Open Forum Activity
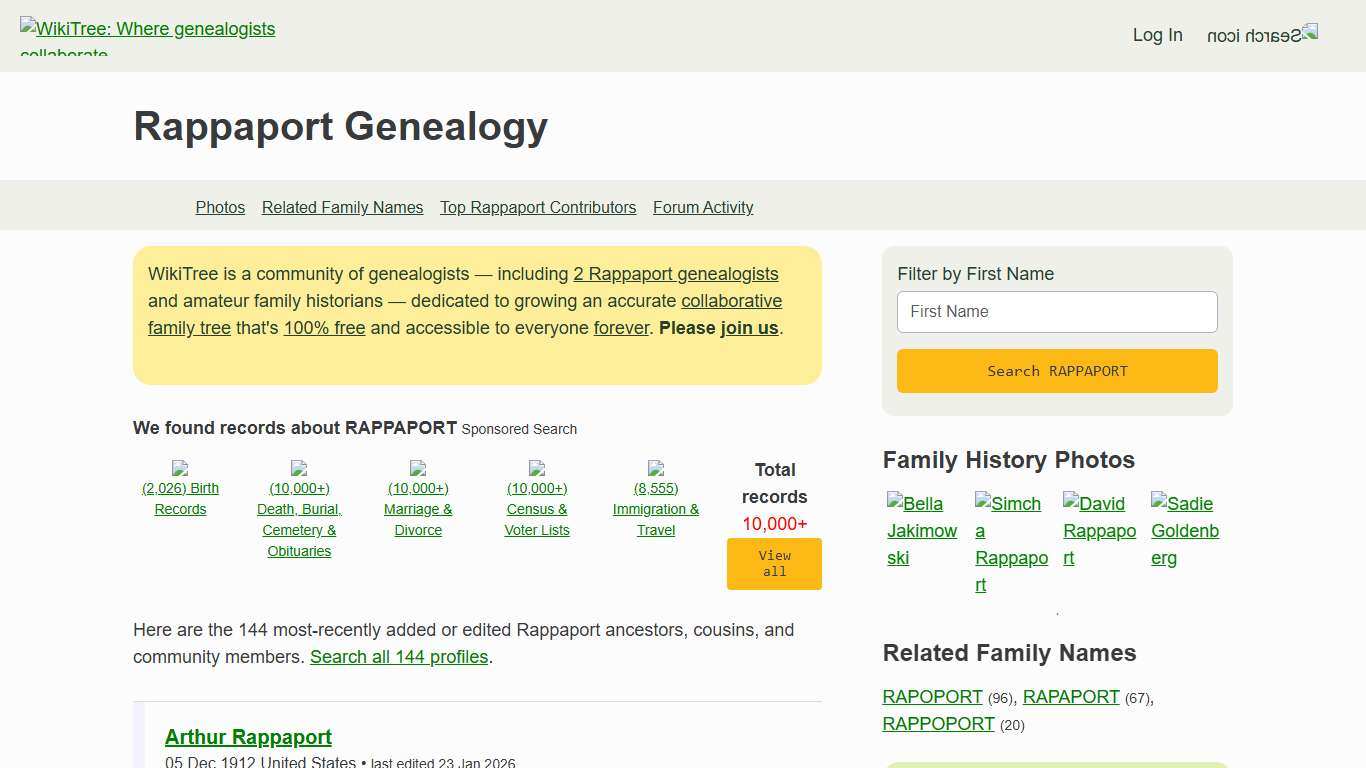Screen dimensions: 1366x768 [703, 207]
